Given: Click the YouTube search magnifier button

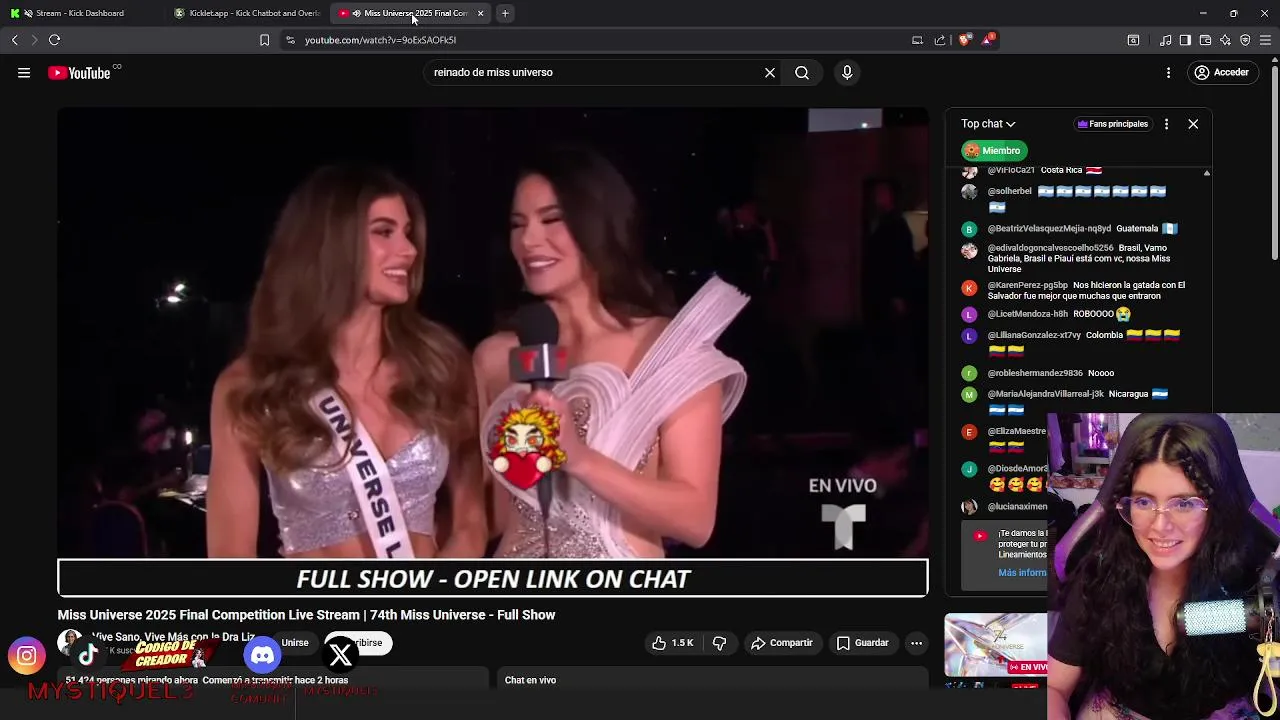Looking at the screenshot, I should click(802, 72).
